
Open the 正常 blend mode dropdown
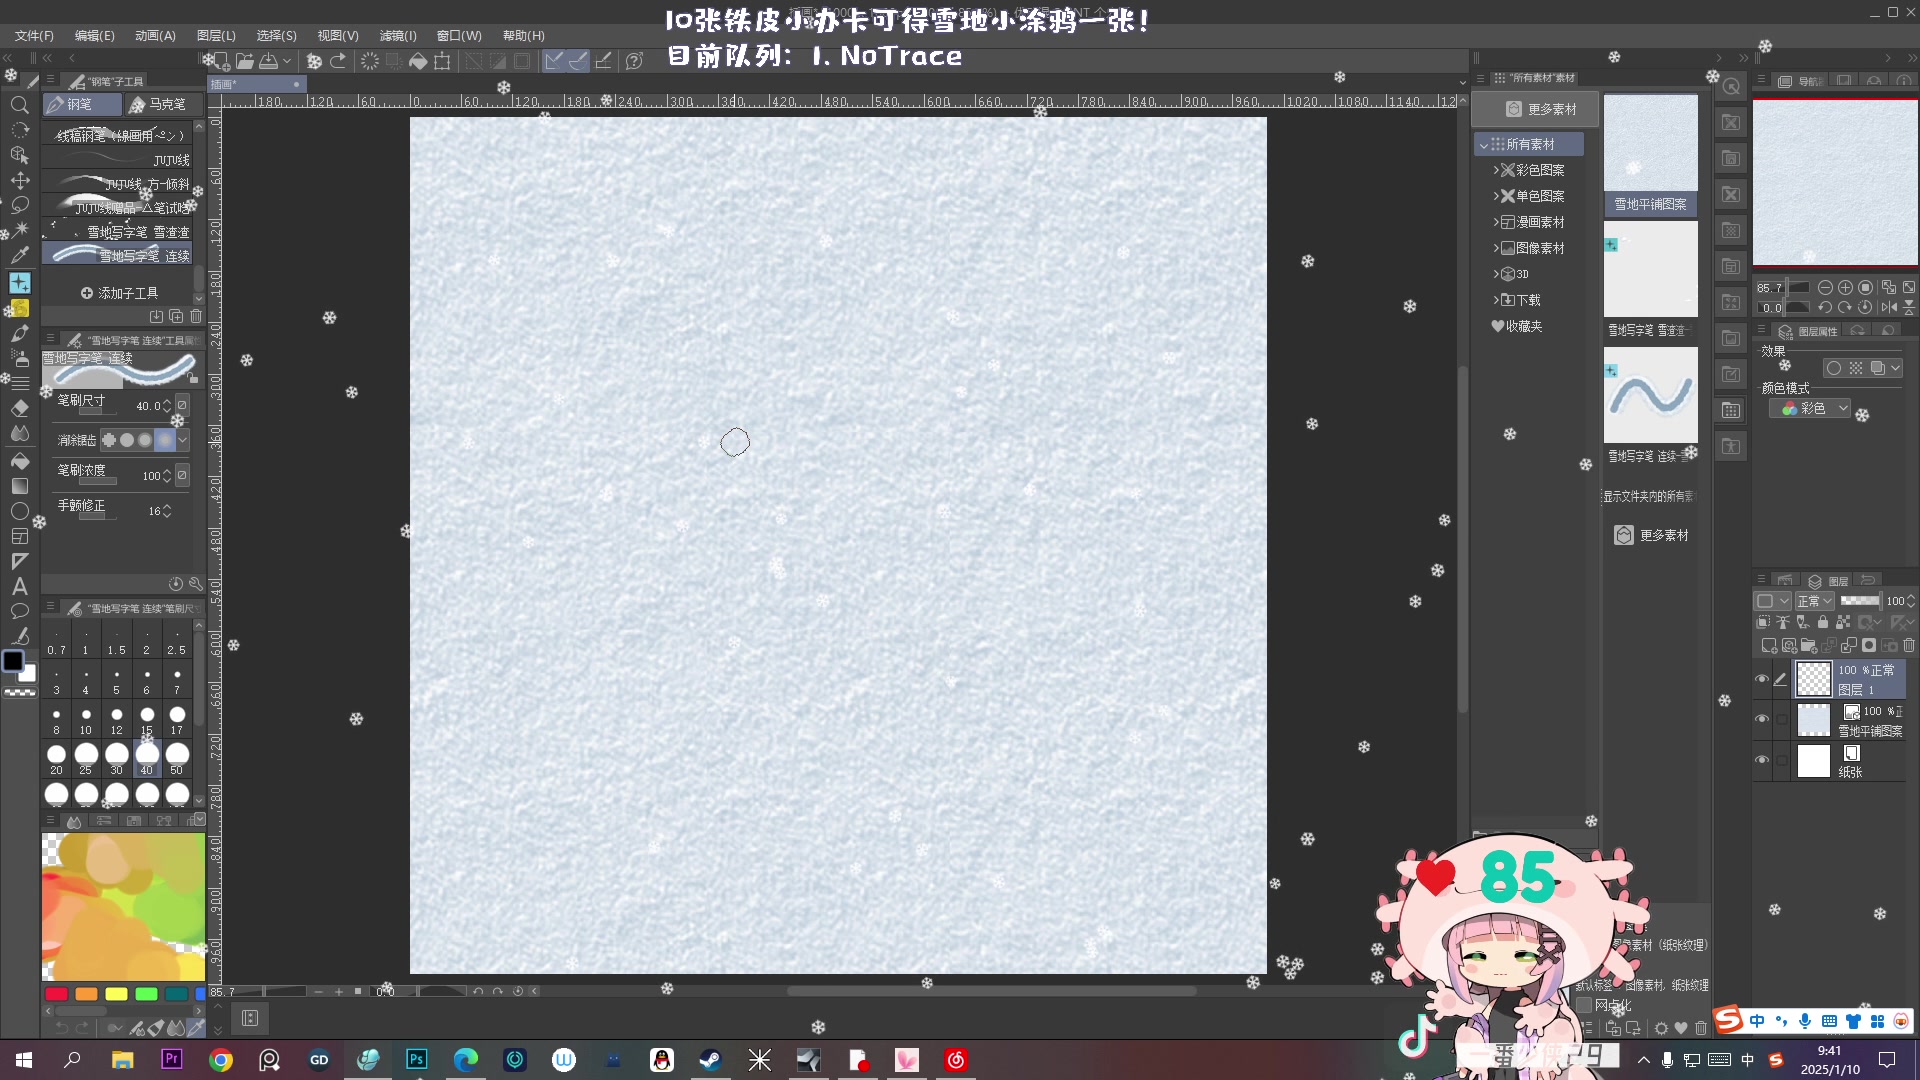1814,601
